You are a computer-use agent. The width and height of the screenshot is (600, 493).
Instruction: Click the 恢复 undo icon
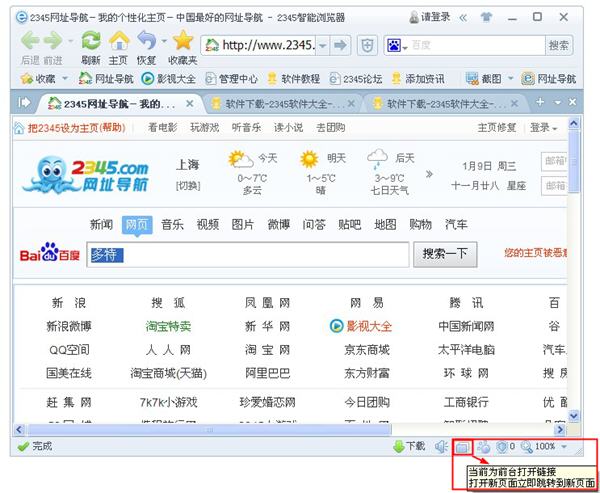(147, 41)
